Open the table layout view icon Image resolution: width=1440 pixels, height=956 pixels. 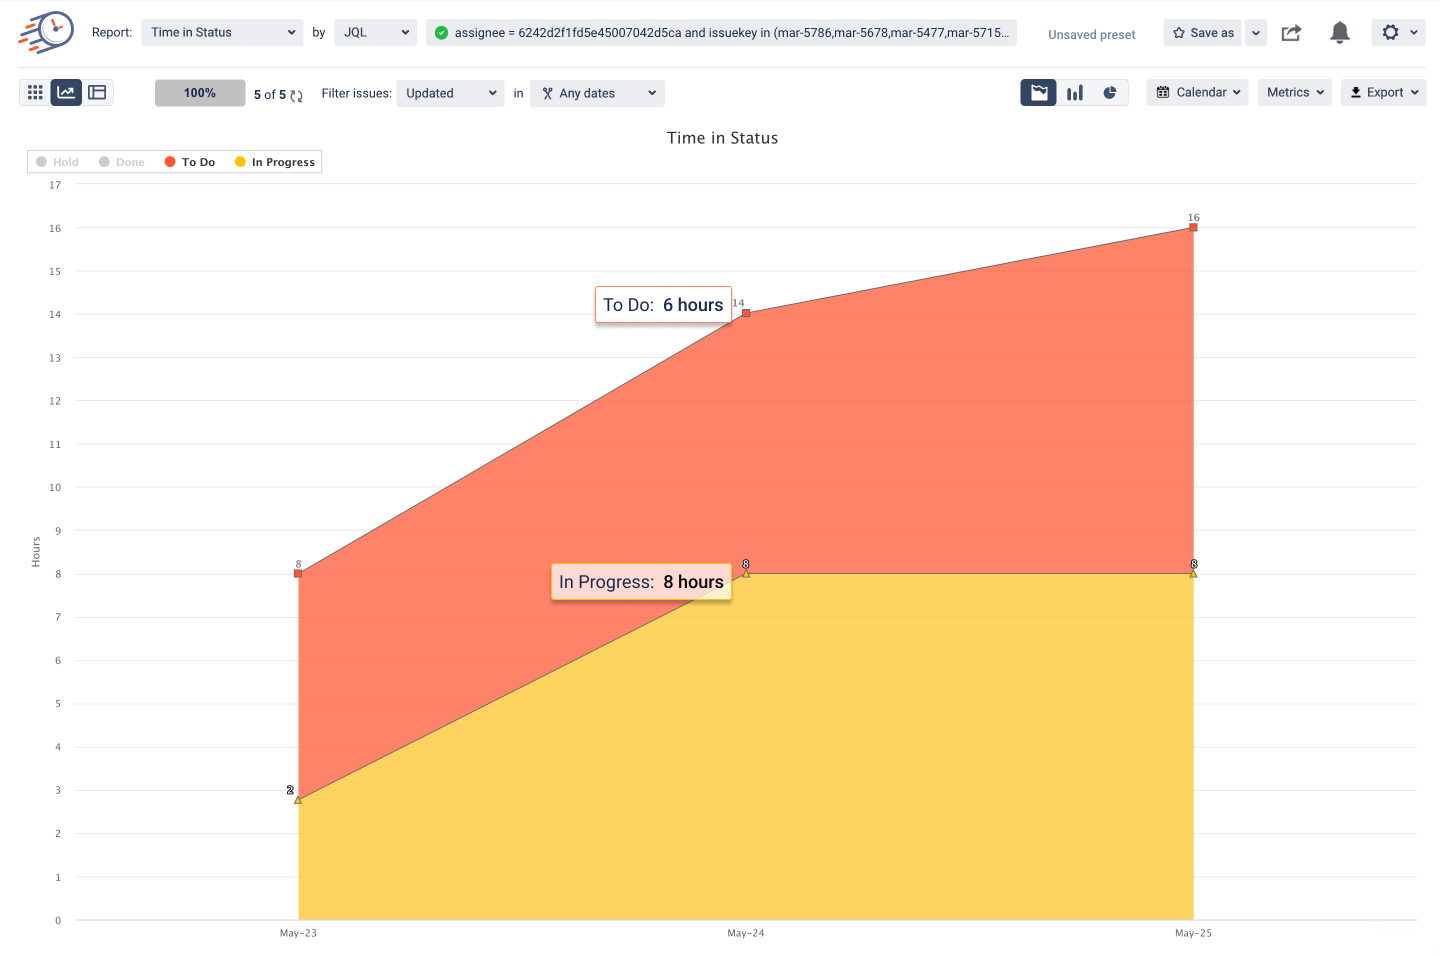click(97, 93)
